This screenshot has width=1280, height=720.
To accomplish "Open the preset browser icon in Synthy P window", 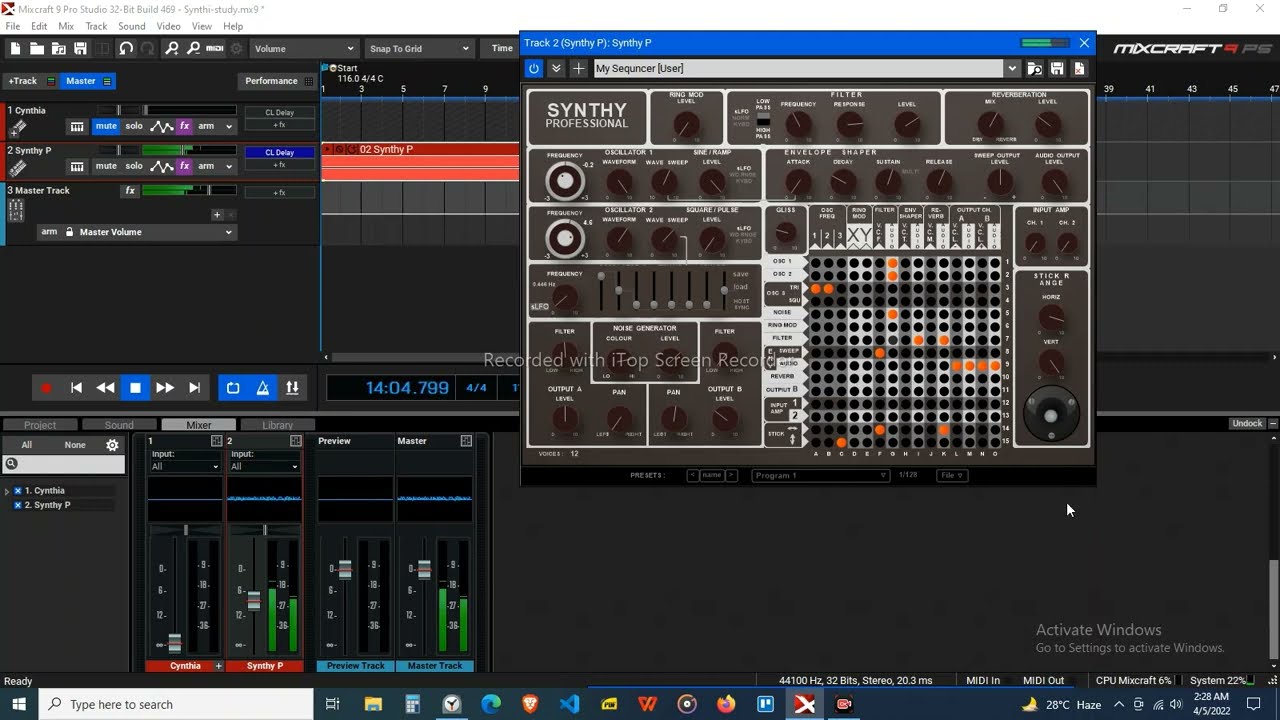I will tap(1034, 69).
